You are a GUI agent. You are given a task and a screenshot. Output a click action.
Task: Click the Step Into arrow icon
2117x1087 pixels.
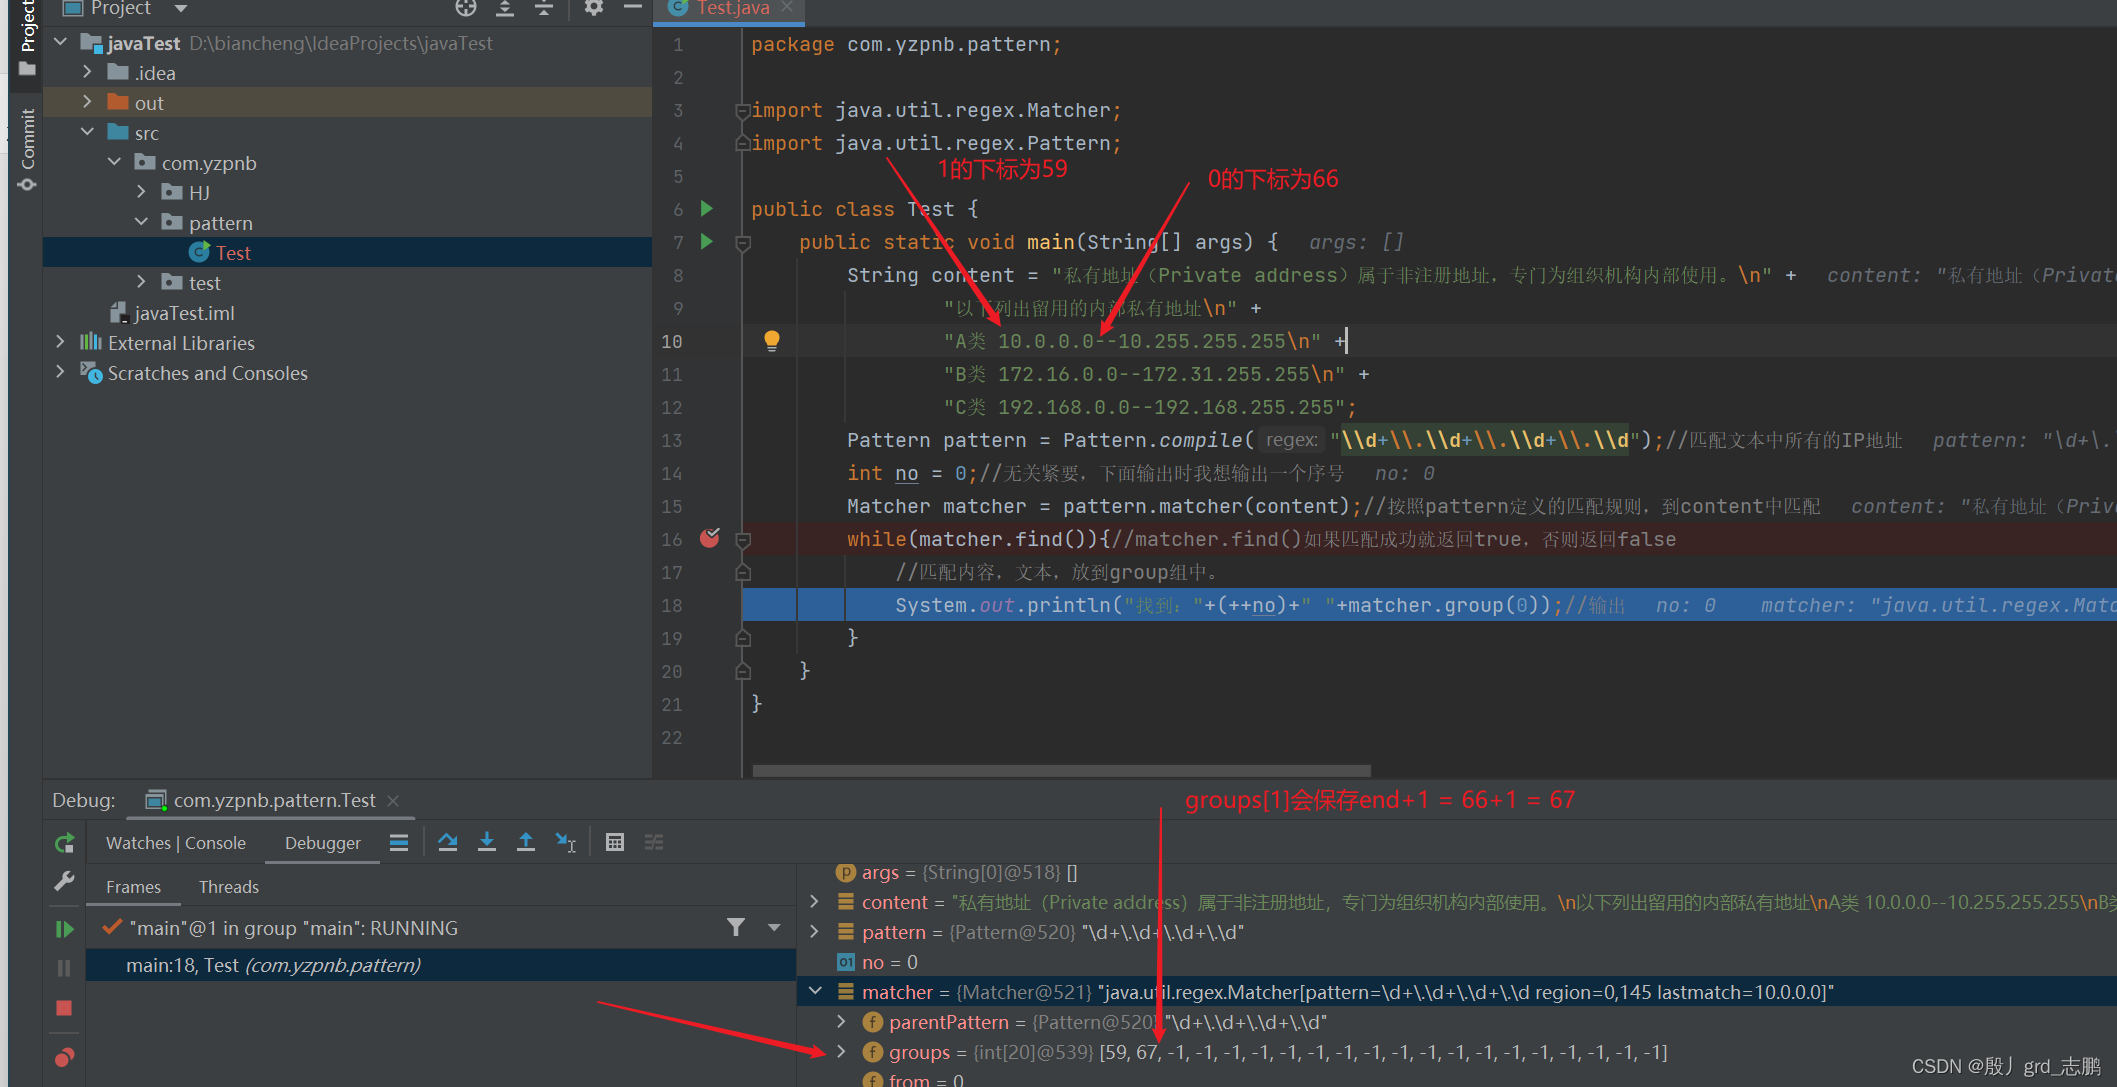pyautogui.click(x=487, y=842)
